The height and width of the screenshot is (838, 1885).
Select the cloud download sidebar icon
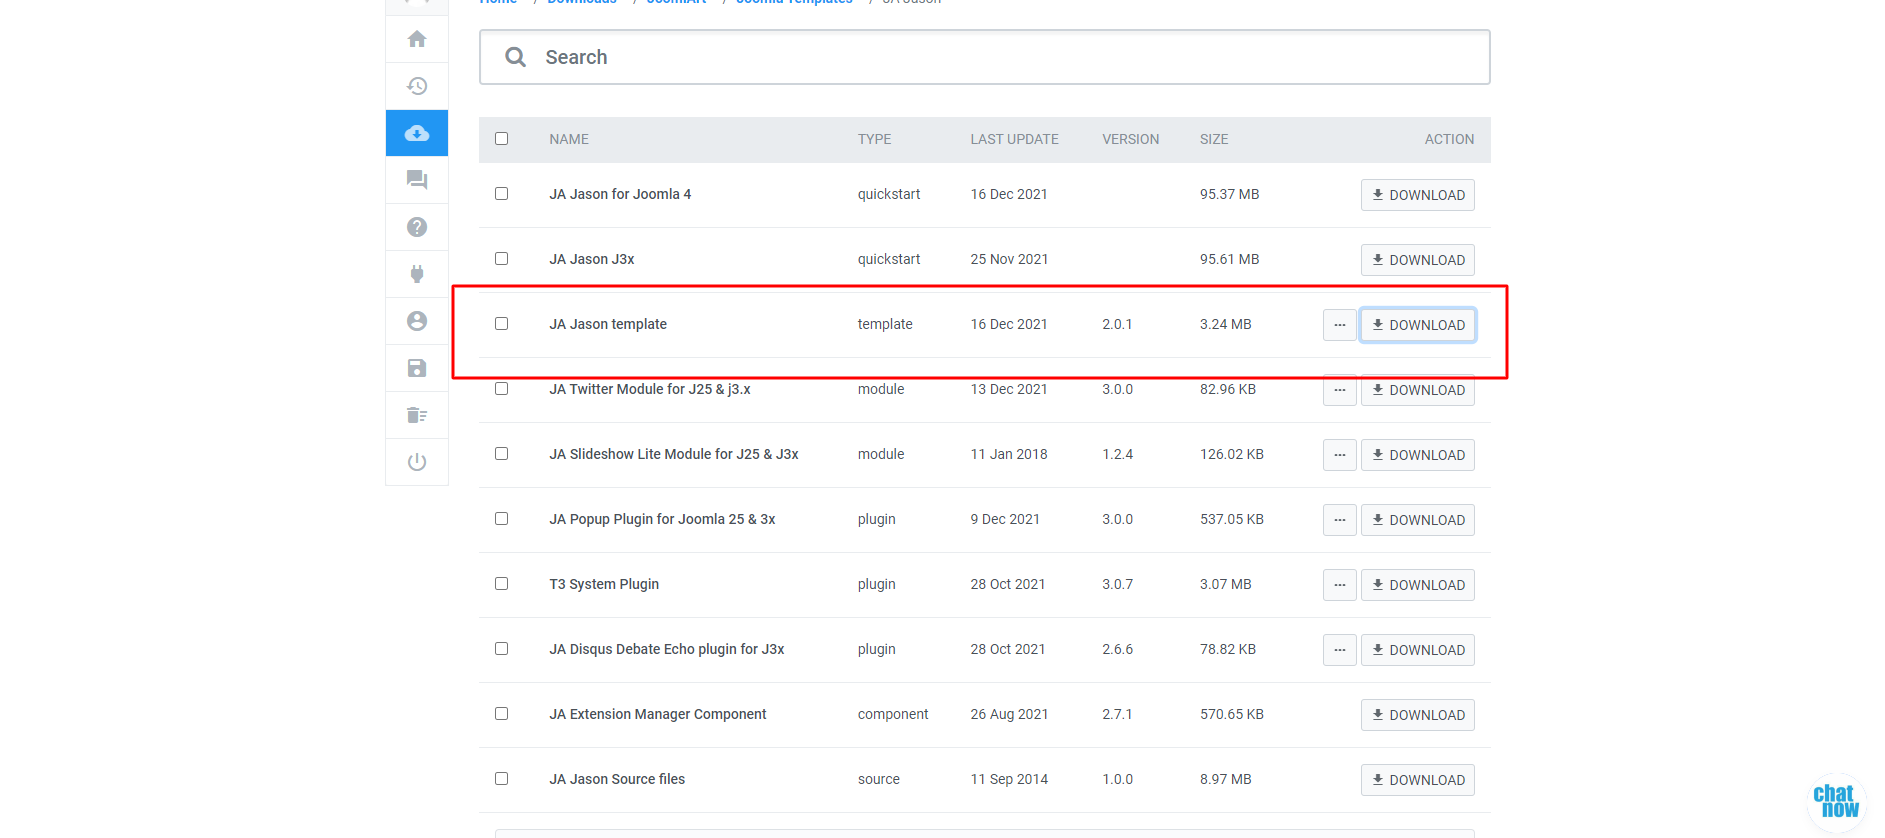tap(417, 133)
